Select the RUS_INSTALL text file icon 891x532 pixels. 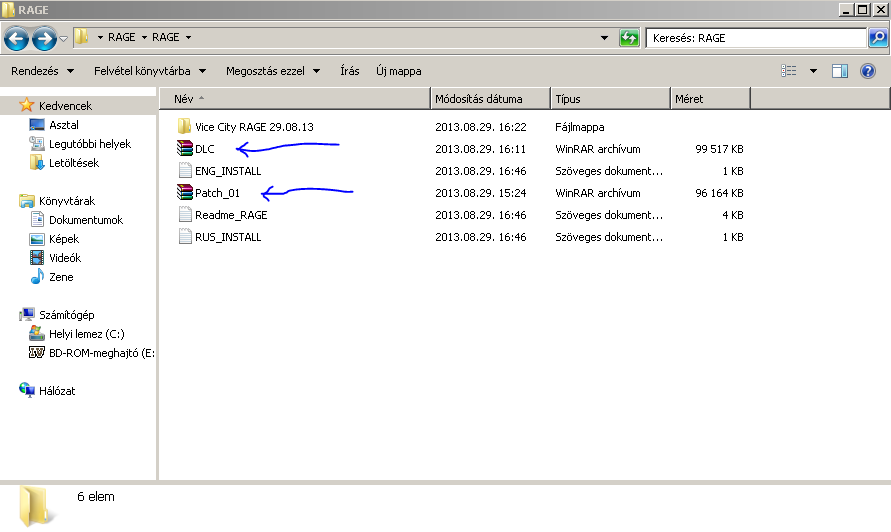pos(185,237)
